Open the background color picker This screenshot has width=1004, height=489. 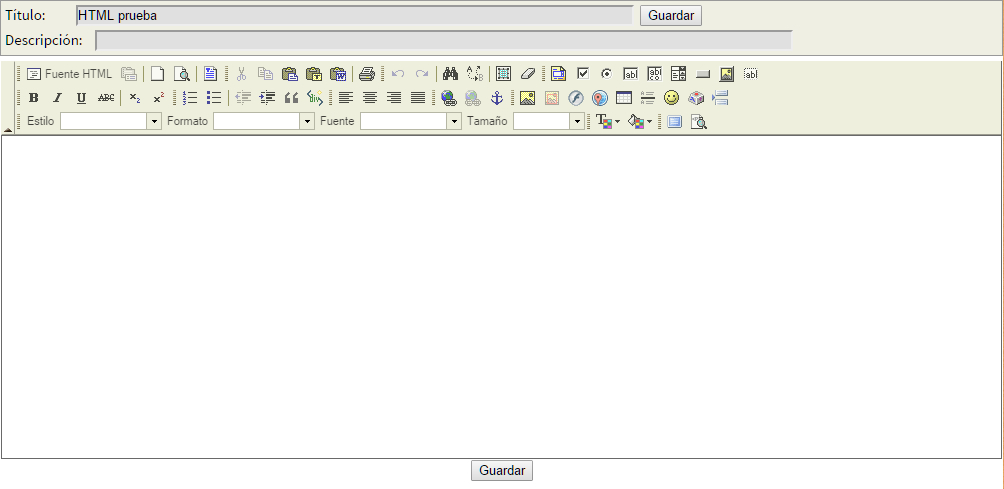tap(640, 121)
